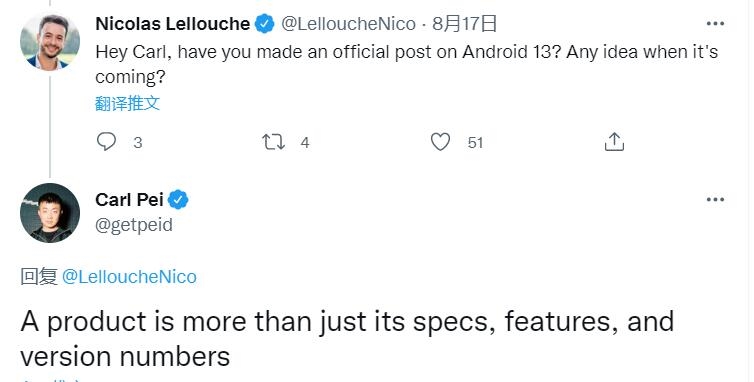This screenshot has height=382, width=754.
Task: Click the like count 51
Action: click(x=475, y=142)
